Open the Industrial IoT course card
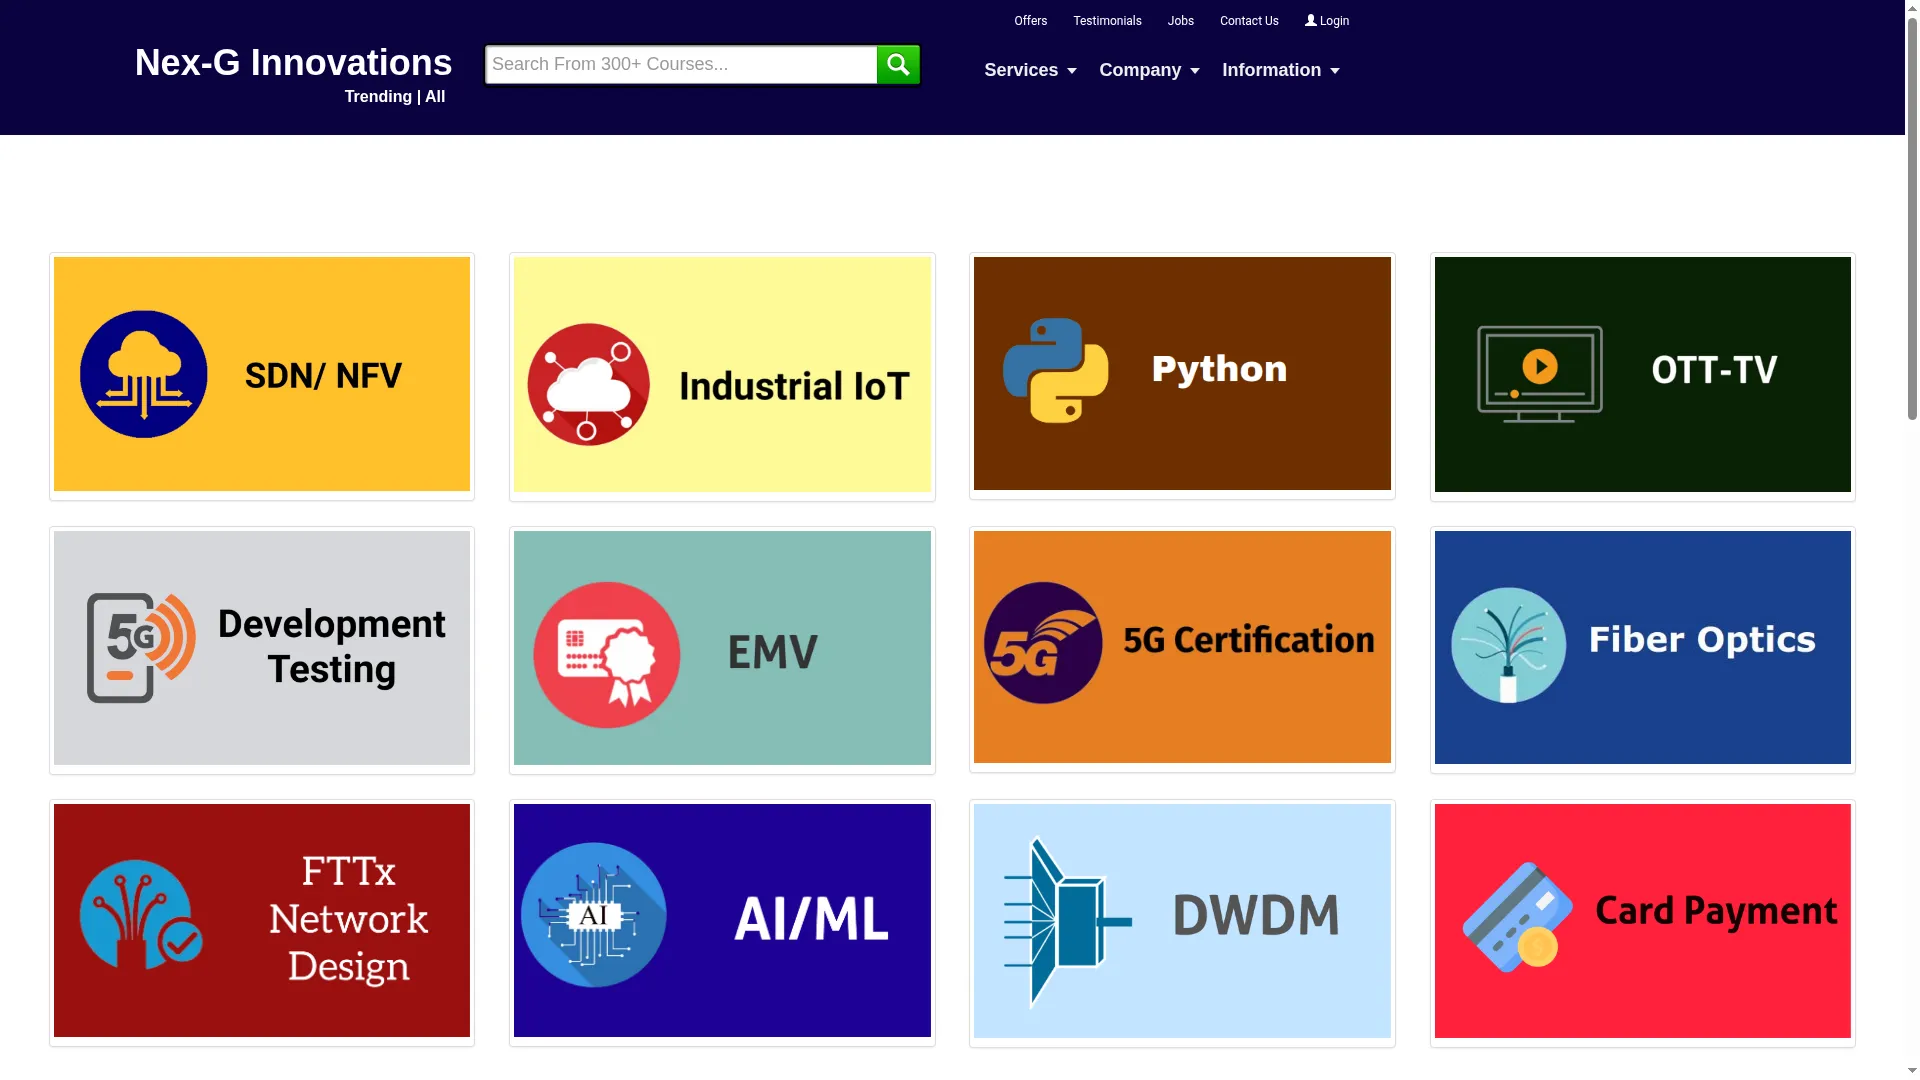The width and height of the screenshot is (1920, 1080). click(x=722, y=375)
